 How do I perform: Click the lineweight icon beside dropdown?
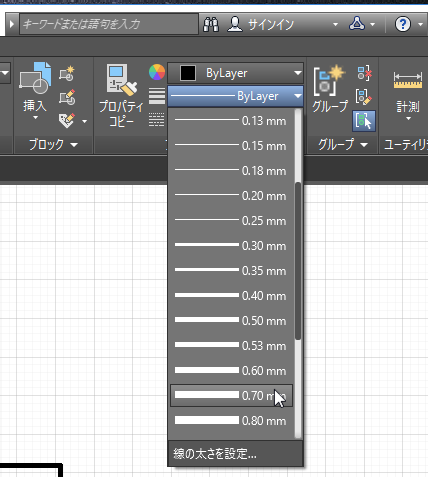pyautogui.click(x=157, y=96)
